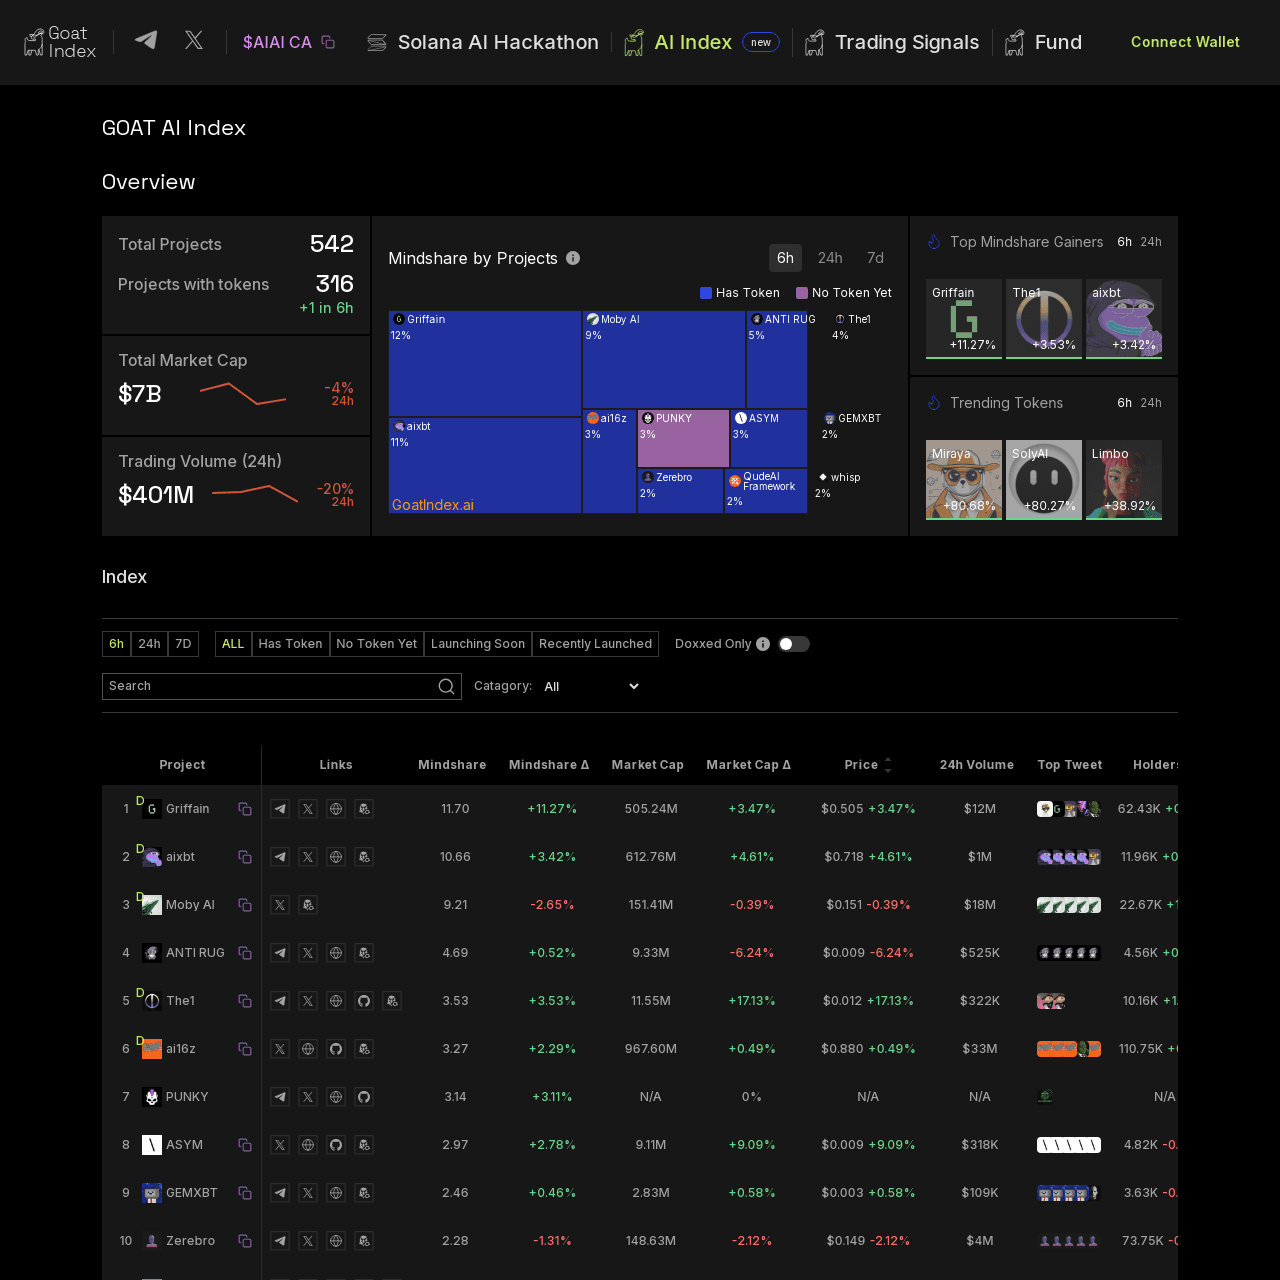Click the Connect Wallet button
The height and width of the screenshot is (1280, 1280).
click(1185, 42)
